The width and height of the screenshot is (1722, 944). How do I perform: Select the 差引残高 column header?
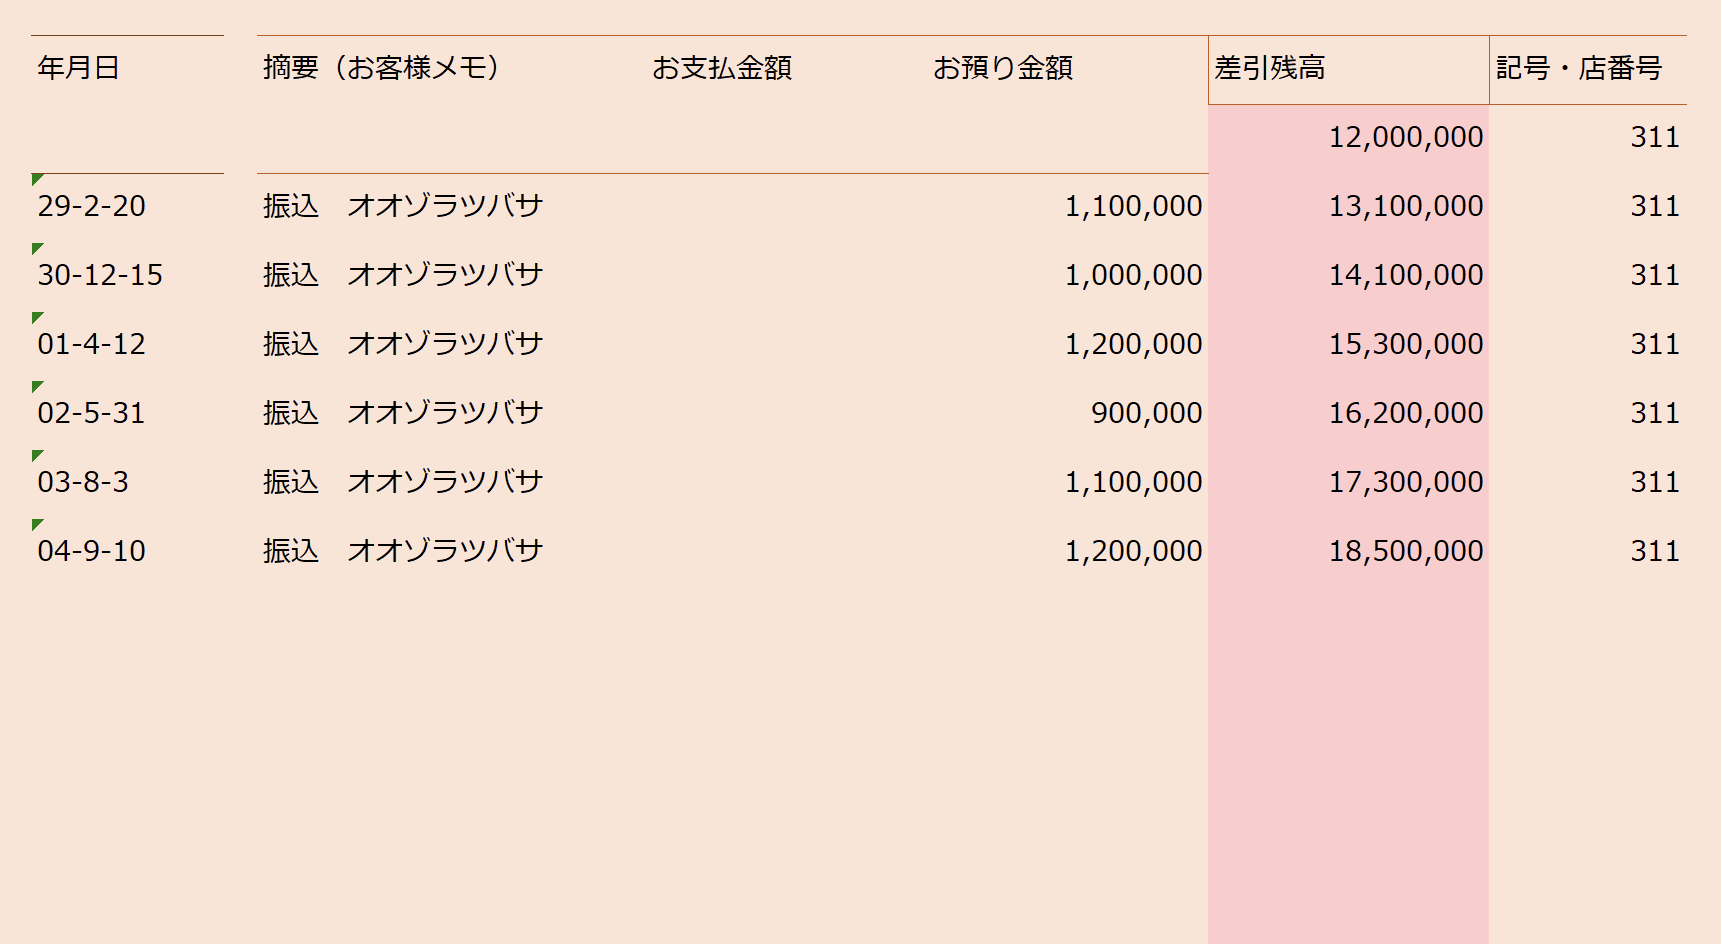pyautogui.click(x=1348, y=69)
